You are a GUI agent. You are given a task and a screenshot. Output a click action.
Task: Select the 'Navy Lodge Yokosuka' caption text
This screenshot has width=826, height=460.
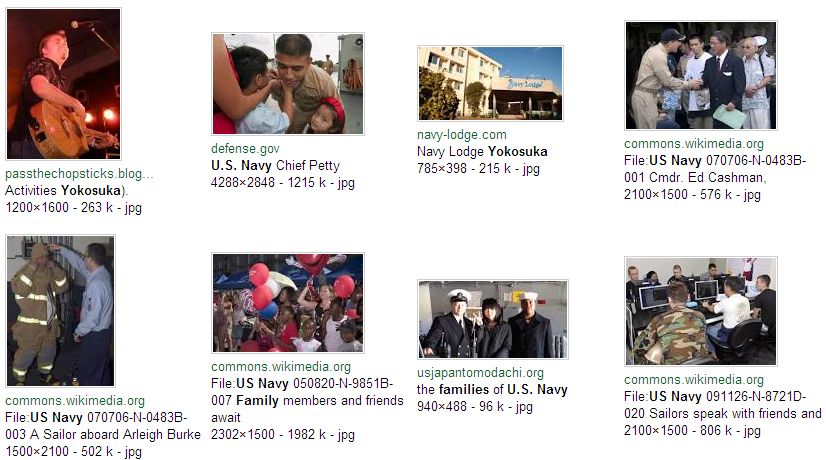pyautogui.click(x=482, y=152)
